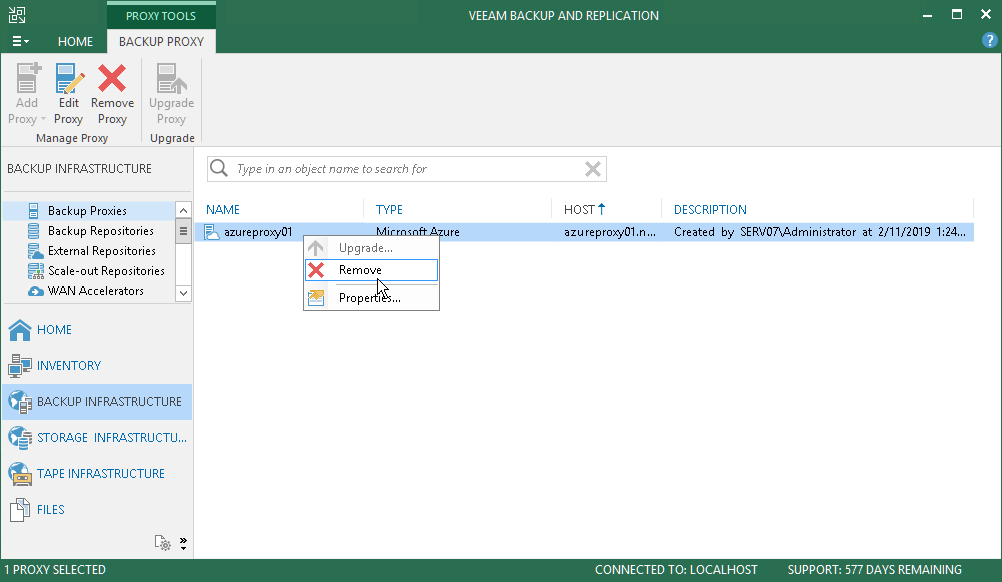Focus the object name search field
The height and width of the screenshot is (582, 1002).
[406, 169]
